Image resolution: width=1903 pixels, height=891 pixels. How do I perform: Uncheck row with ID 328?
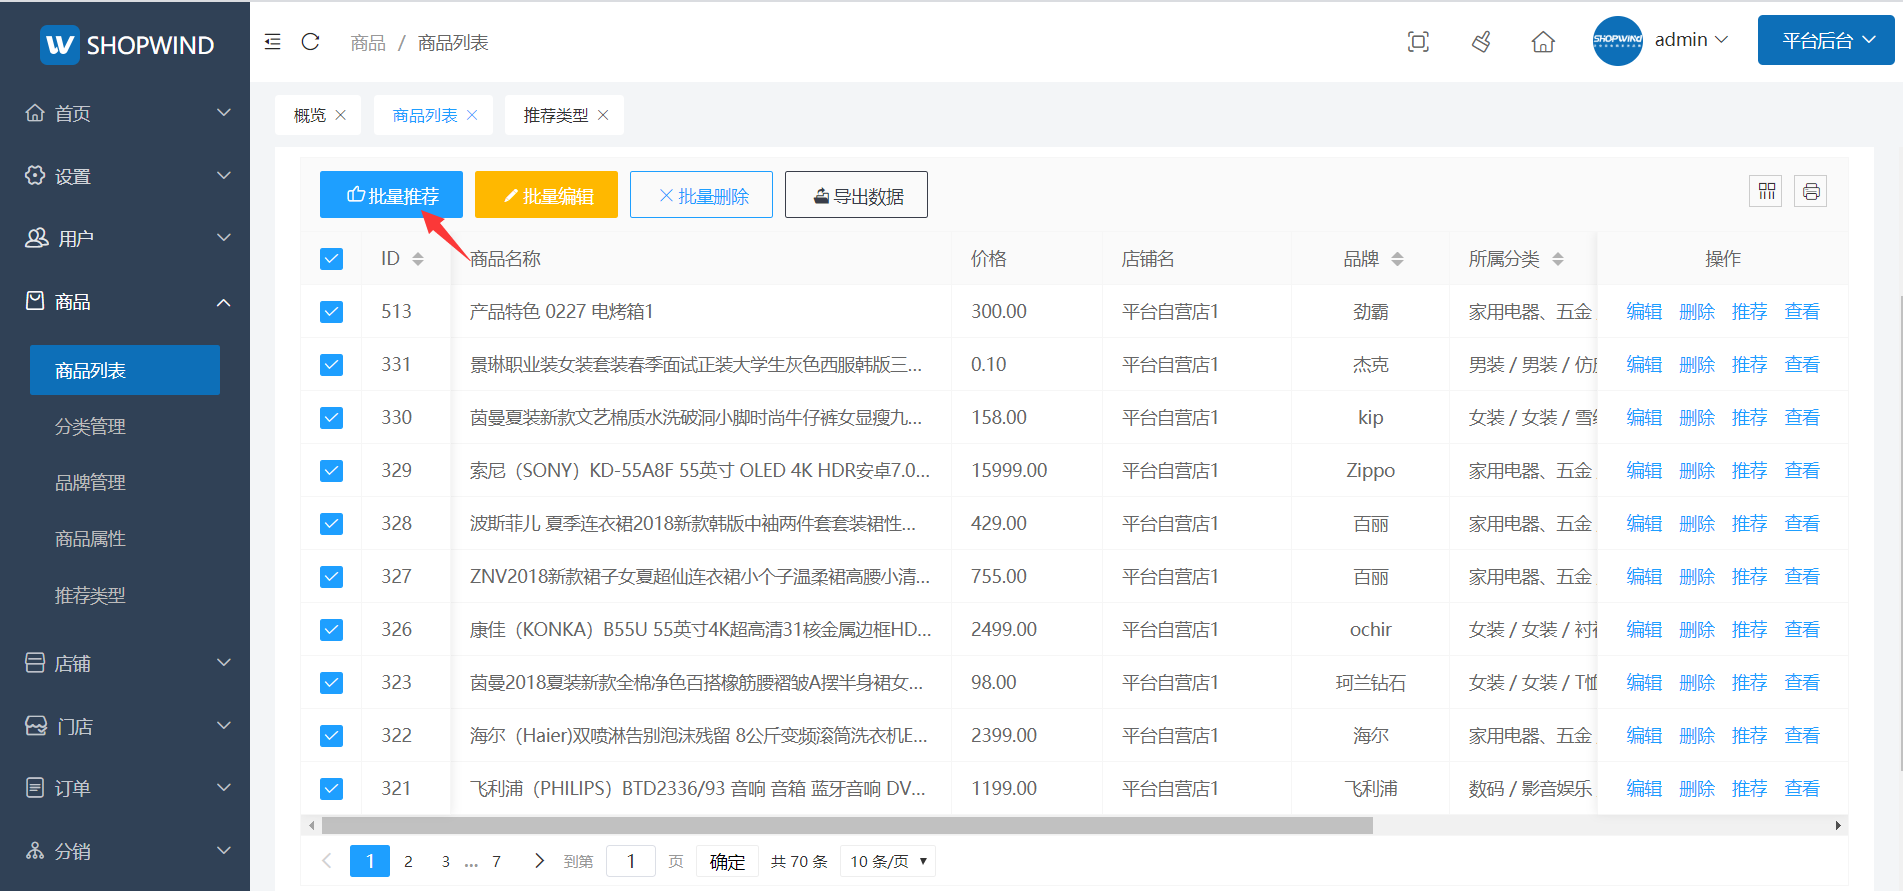point(332,524)
